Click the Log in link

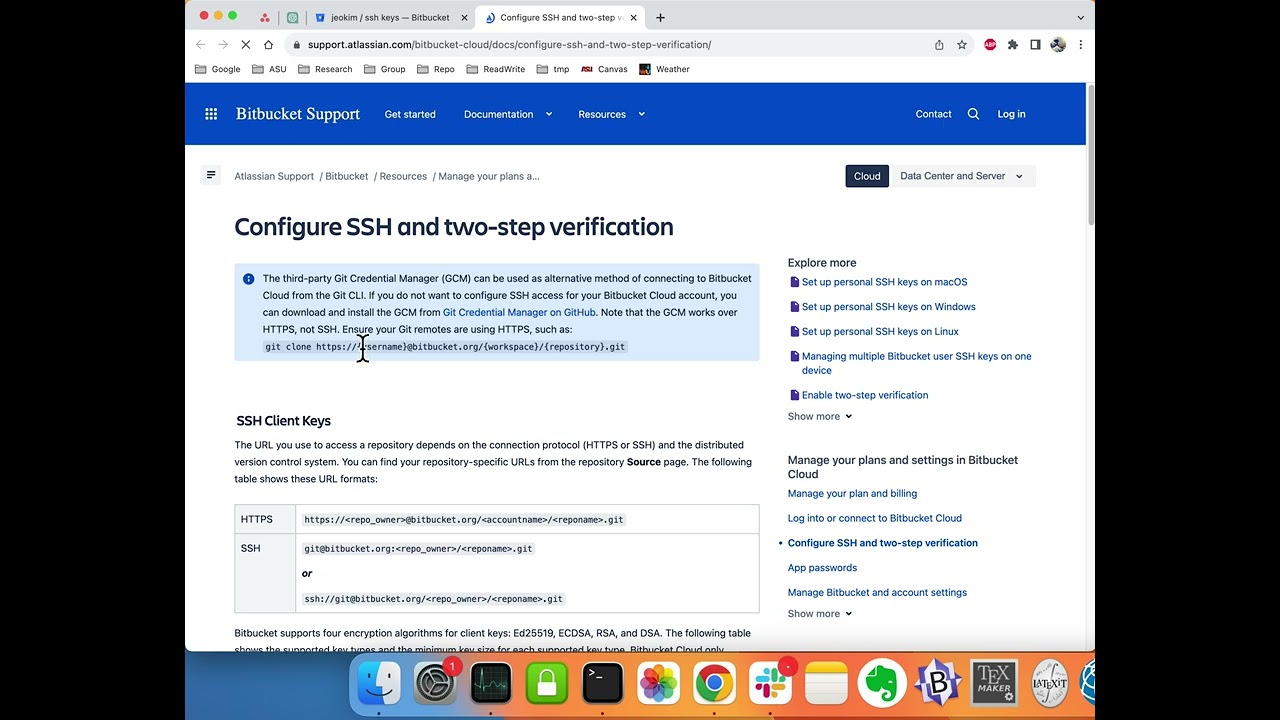point(1011,114)
